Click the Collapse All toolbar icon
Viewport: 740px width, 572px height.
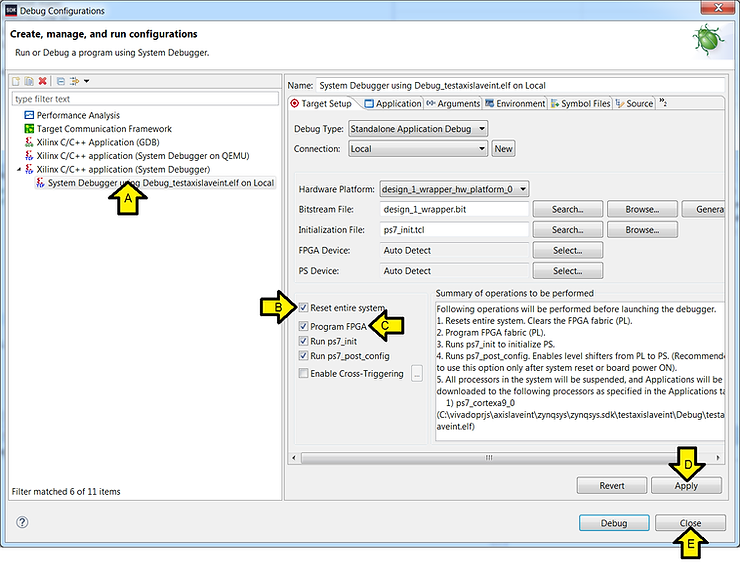61,81
